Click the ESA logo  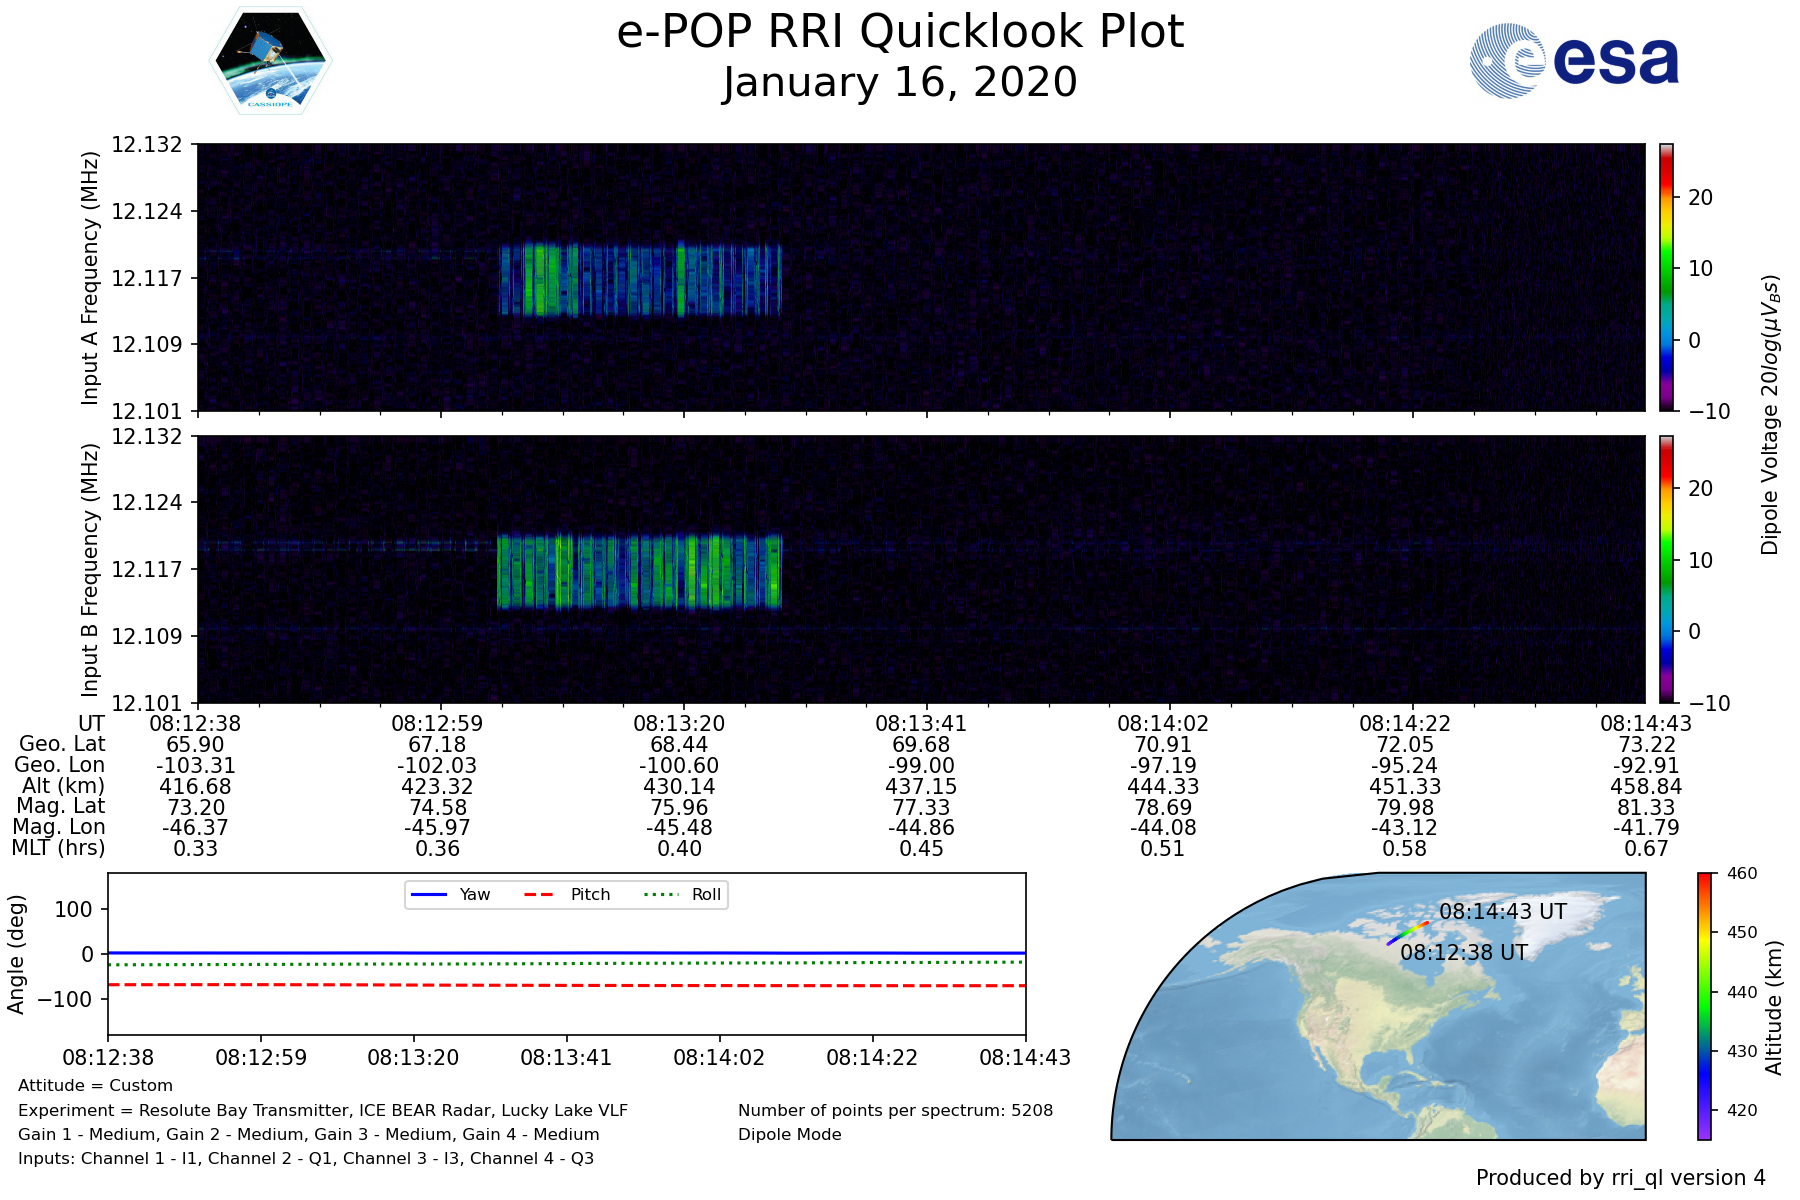point(1574,61)
